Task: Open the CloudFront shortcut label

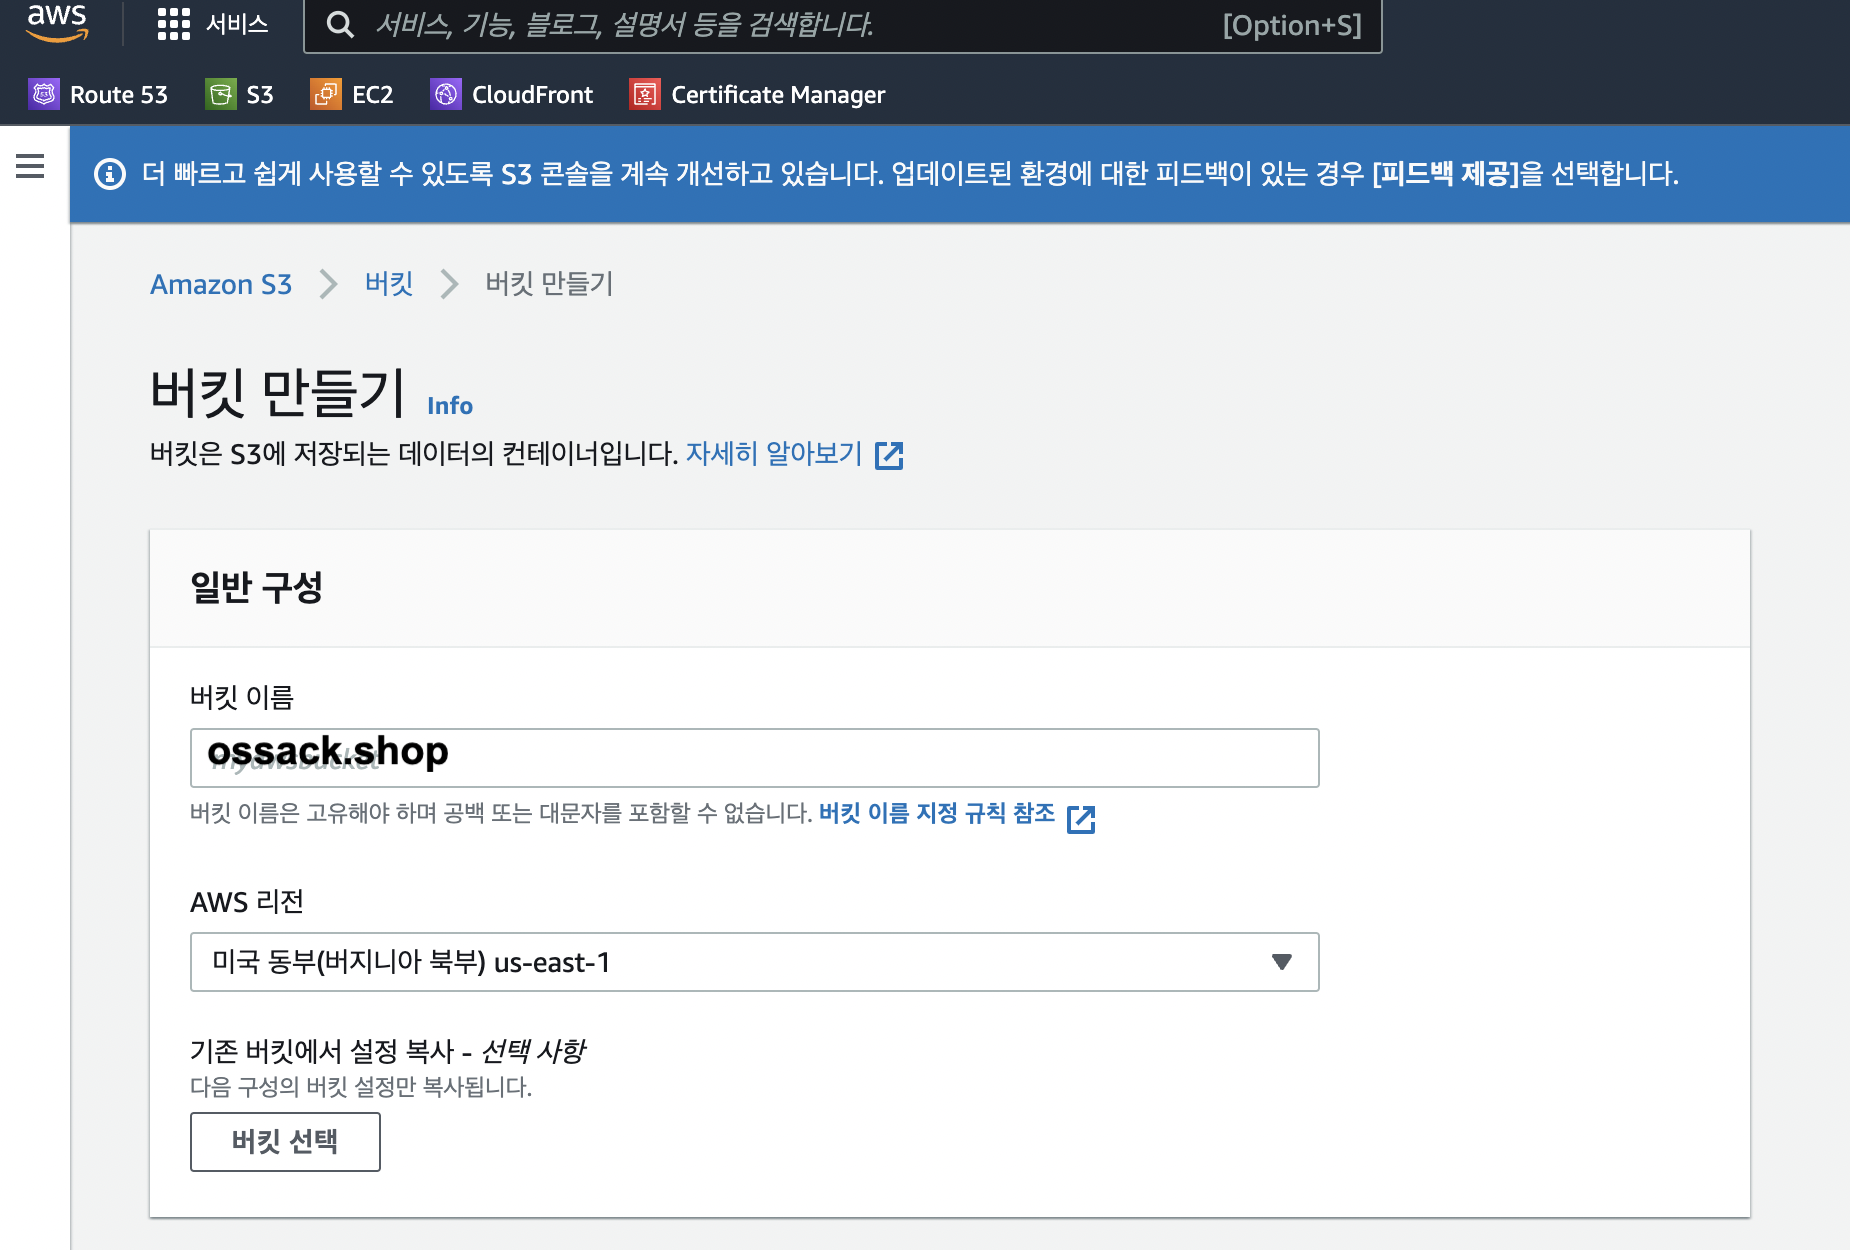Action: click(533, 95)
